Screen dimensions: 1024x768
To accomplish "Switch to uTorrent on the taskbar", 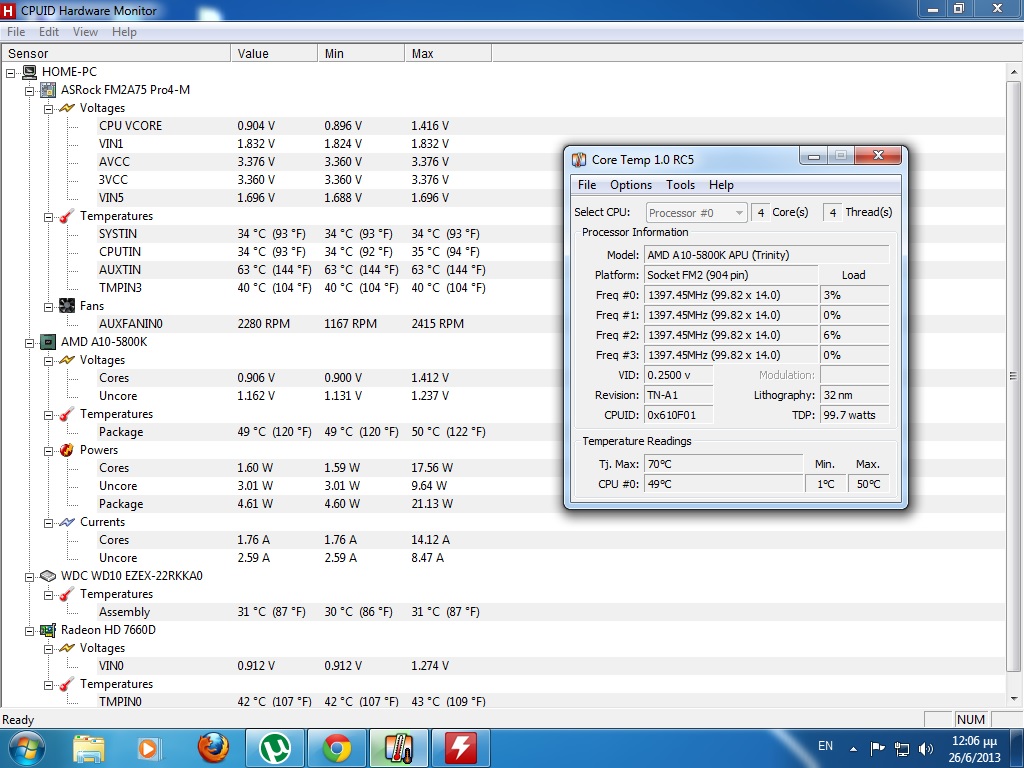I will pyautogui.click(x=274, y=748).
